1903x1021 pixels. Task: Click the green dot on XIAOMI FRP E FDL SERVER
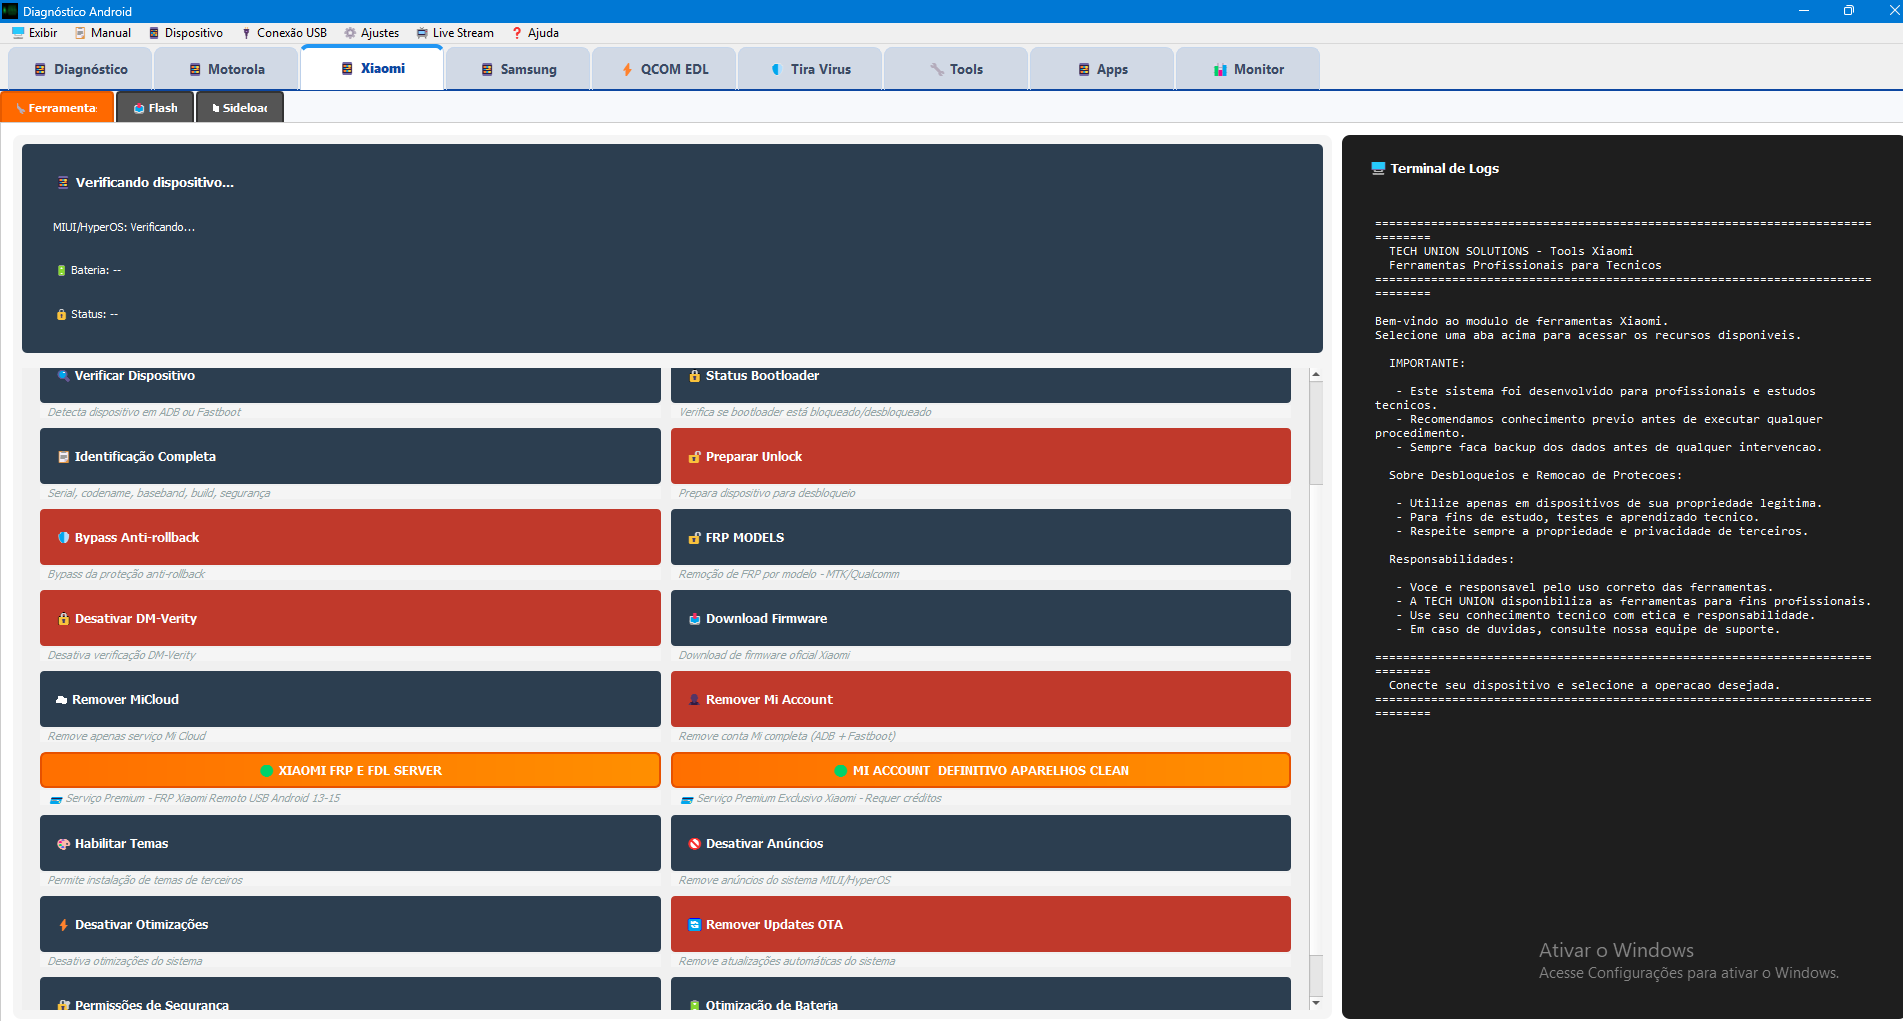[267, 771]
